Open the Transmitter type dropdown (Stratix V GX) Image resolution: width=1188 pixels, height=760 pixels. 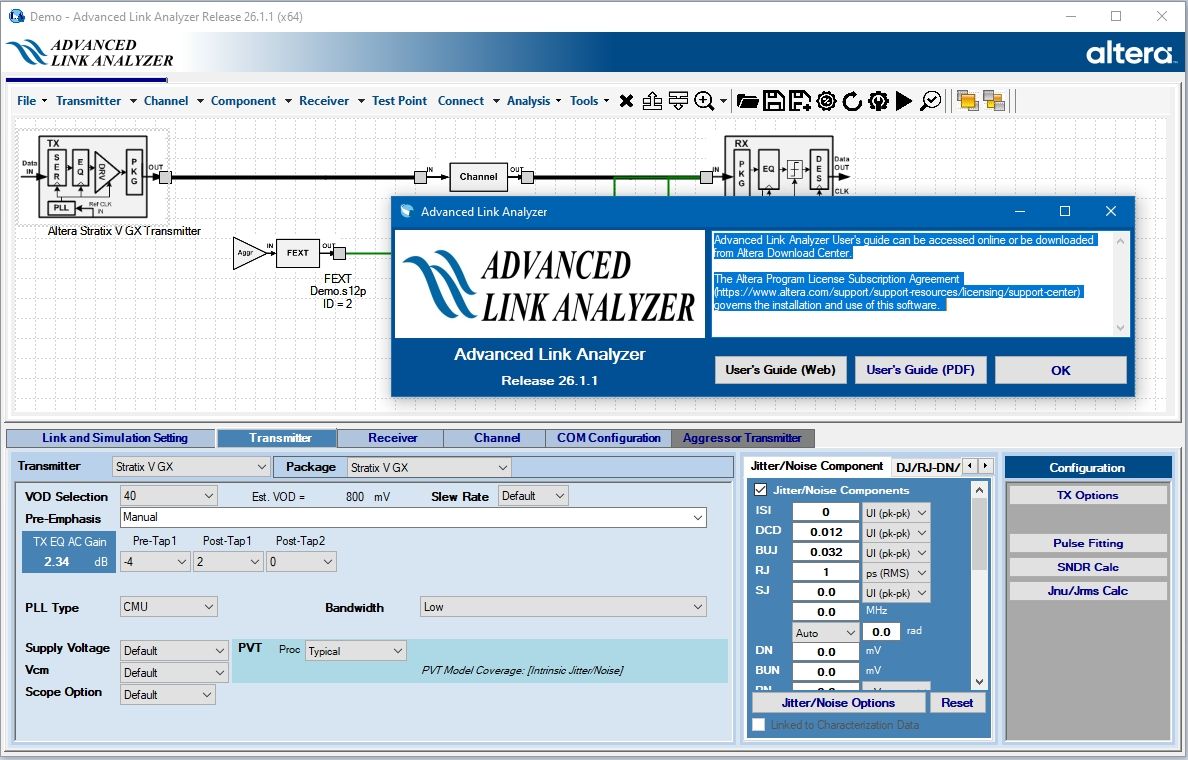pos(190,467)
